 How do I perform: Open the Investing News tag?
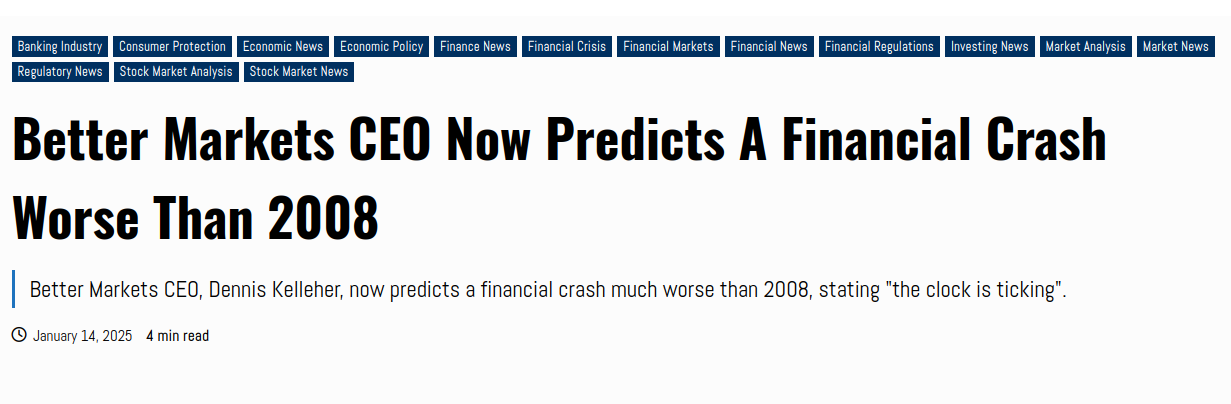tap(990, 47)
